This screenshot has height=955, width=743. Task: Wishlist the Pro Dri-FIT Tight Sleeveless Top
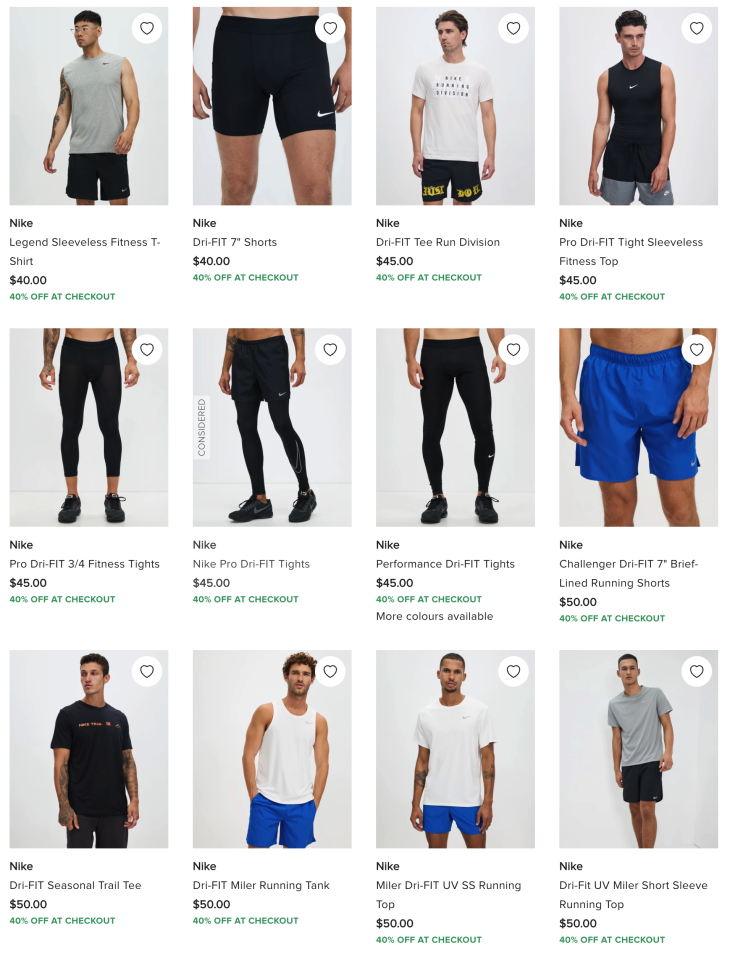coord(697,28)
